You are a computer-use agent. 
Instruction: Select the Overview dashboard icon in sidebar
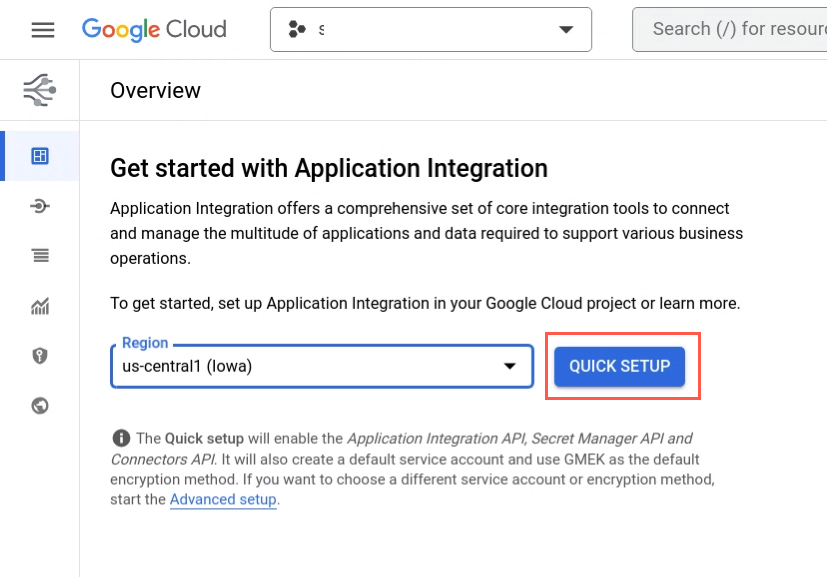click(39, 156)
